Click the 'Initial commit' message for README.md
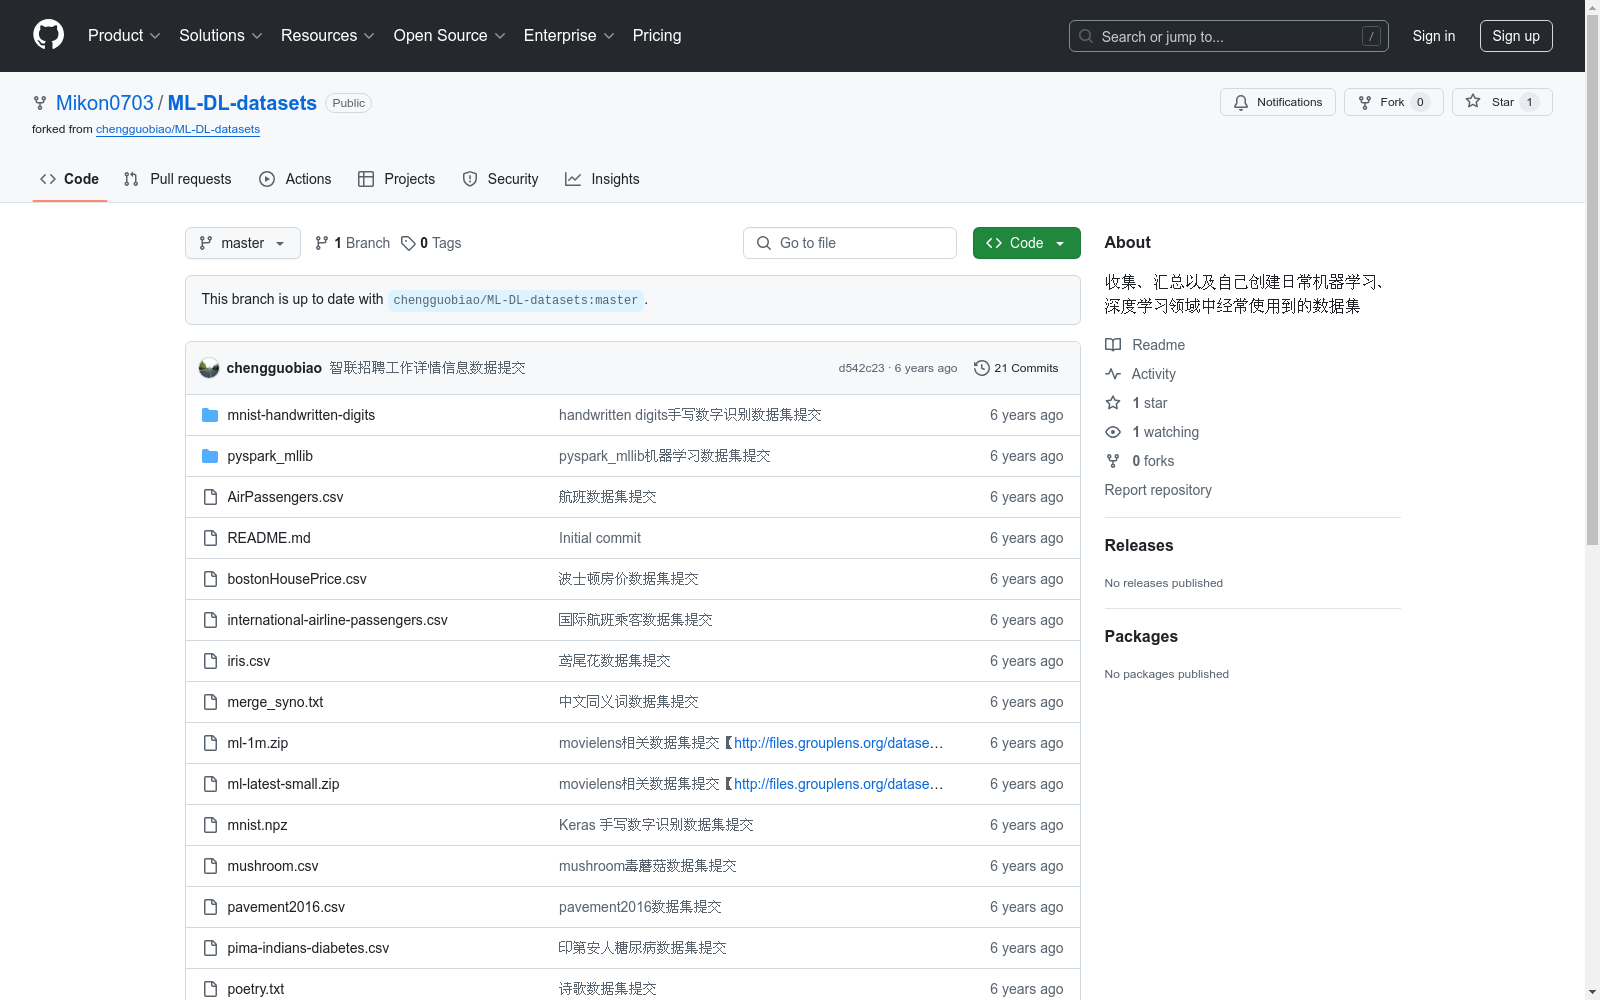Viewport: 1600px width, 1000px height. (x=600, y=538)
